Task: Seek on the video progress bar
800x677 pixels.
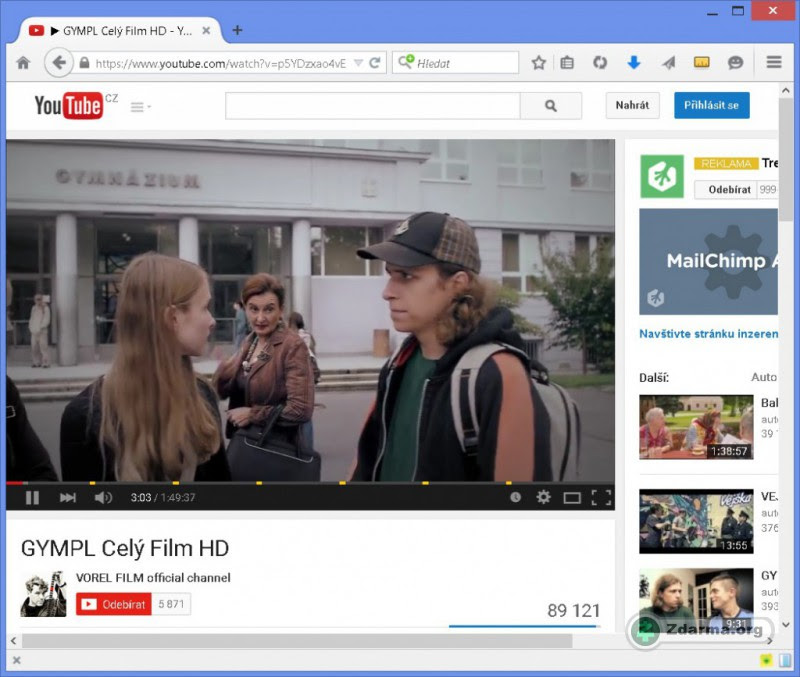Action: [310, 483]
